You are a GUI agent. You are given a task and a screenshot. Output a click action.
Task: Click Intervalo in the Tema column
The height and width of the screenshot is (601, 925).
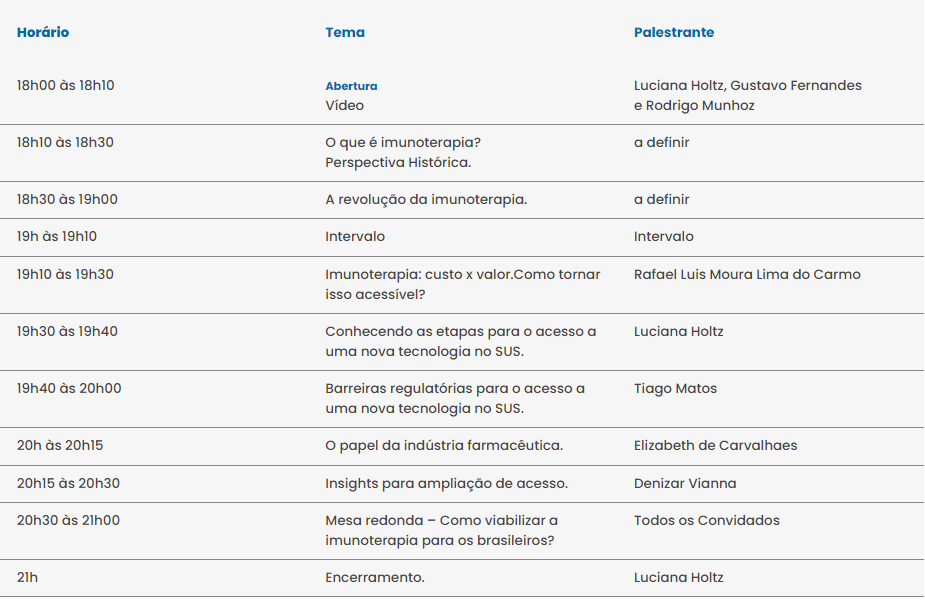[355, 236]
